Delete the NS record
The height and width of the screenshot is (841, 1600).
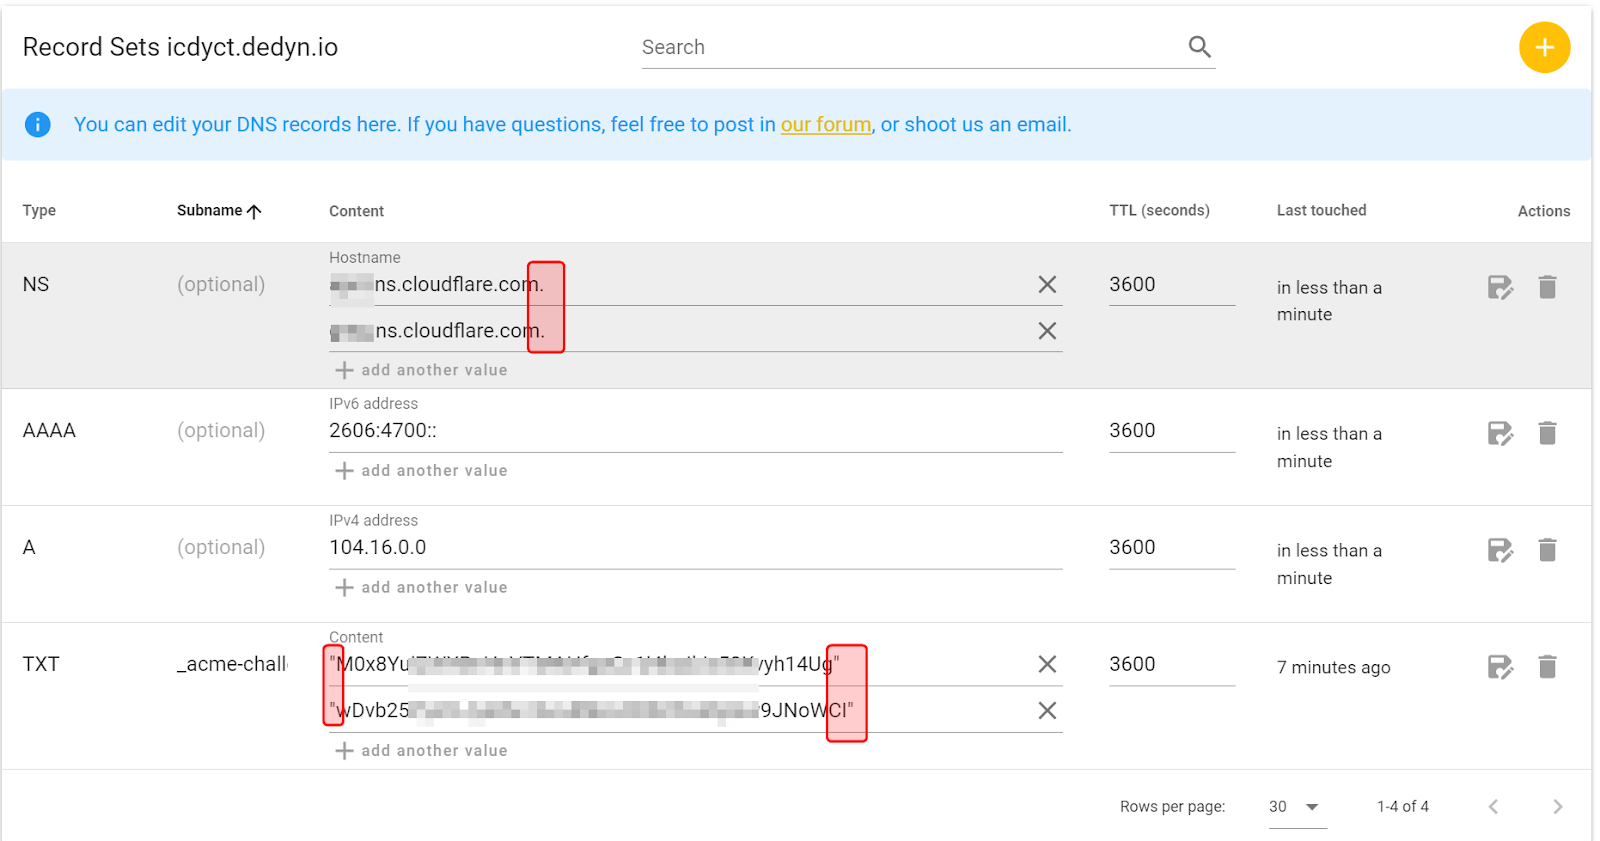point(1547,288)
